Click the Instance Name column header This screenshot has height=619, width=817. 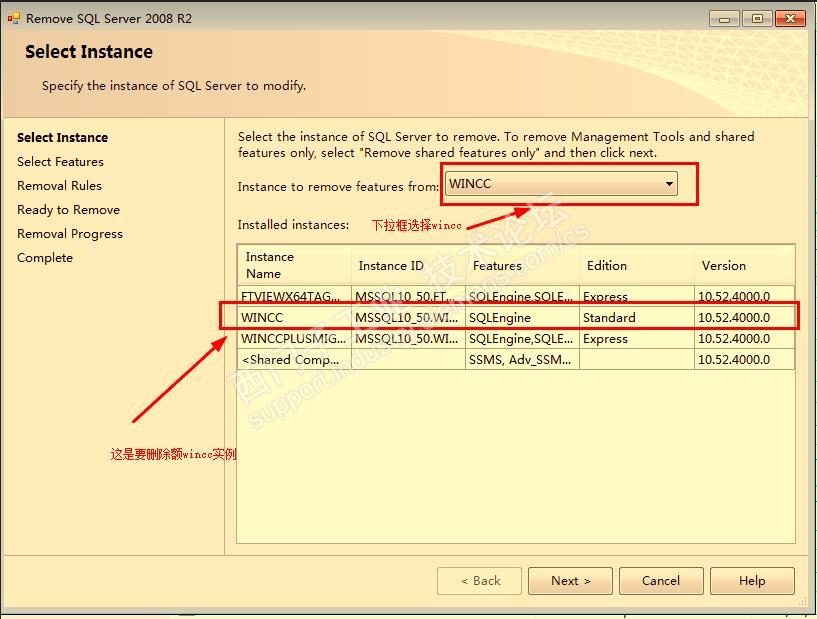coord(294,265)
